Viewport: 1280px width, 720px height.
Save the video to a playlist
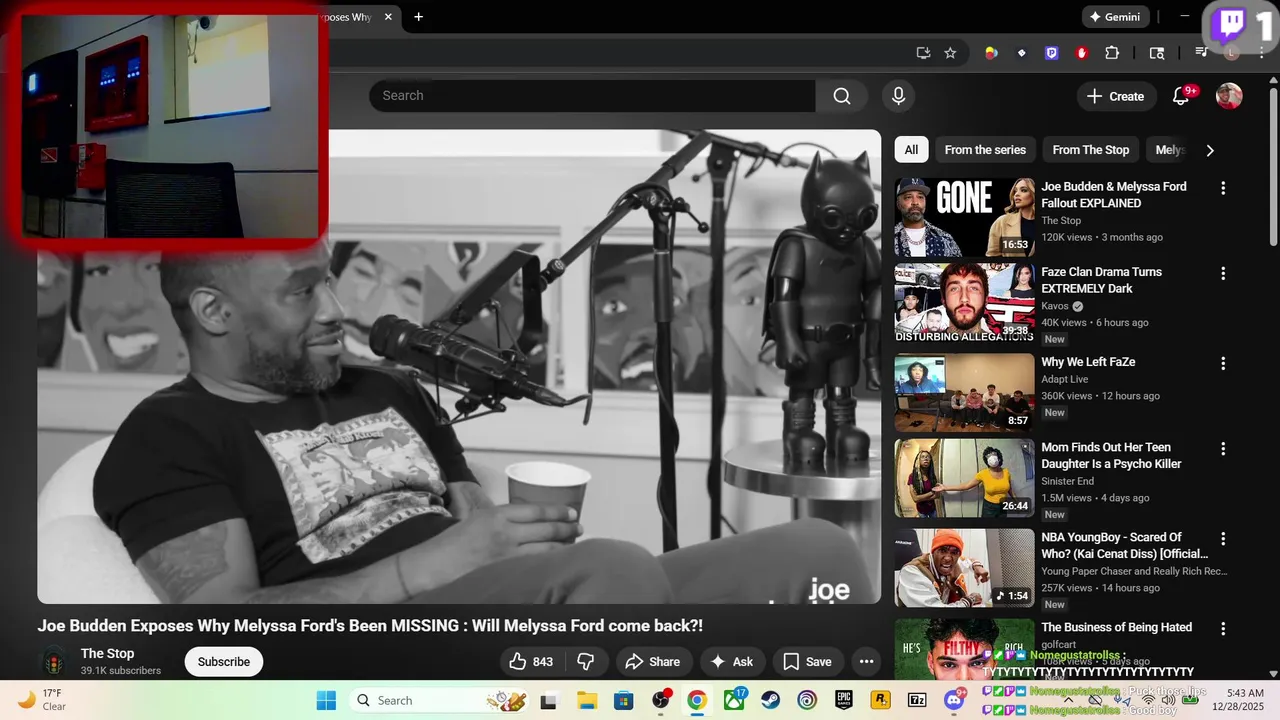(x=807, y=662)
